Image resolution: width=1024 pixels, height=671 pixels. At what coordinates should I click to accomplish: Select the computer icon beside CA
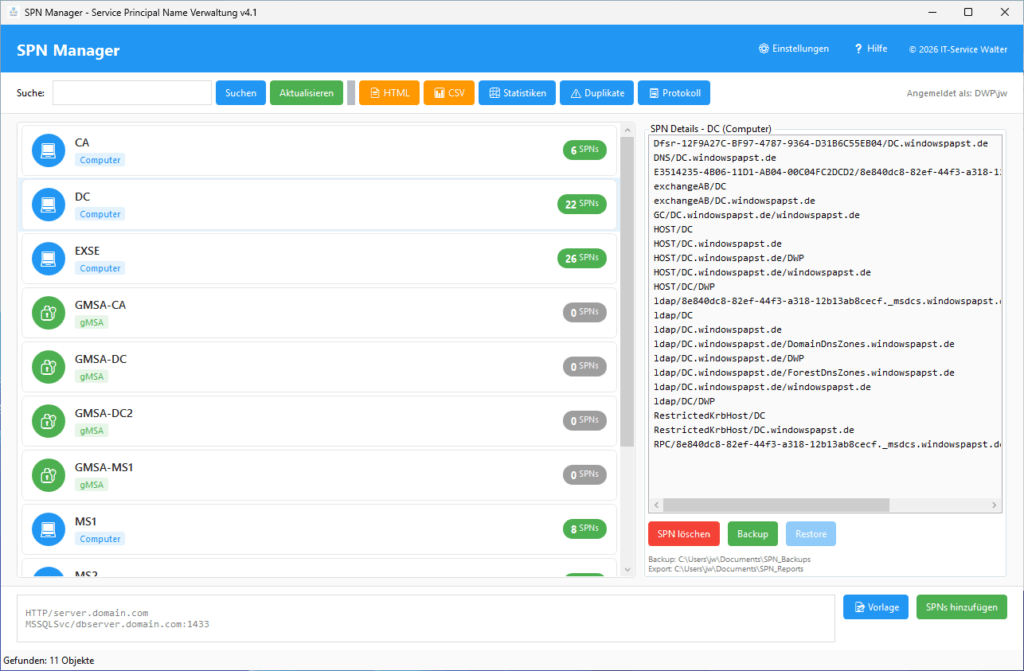(48, 149)
